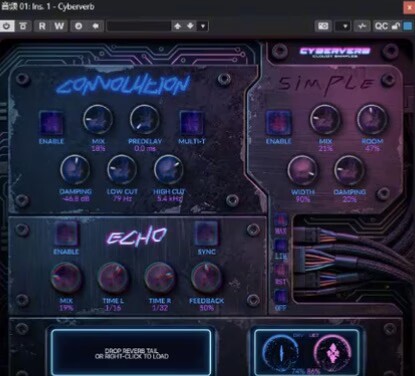Click the ROOM knob at 47%
This screenshot has width=415, height=376.
point(372,120)
